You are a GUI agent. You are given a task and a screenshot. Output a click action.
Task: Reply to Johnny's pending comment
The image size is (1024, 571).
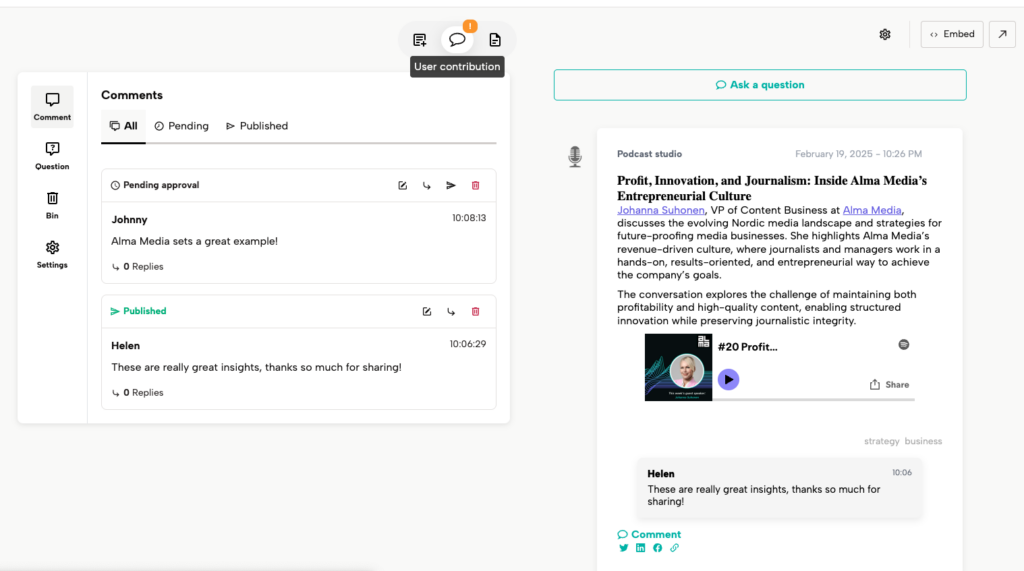426,186
